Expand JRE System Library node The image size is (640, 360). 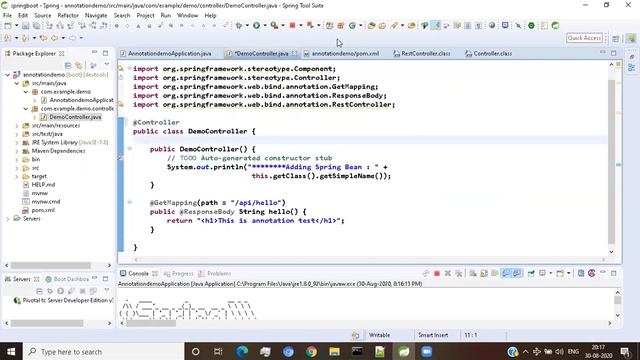pos(17,142)
